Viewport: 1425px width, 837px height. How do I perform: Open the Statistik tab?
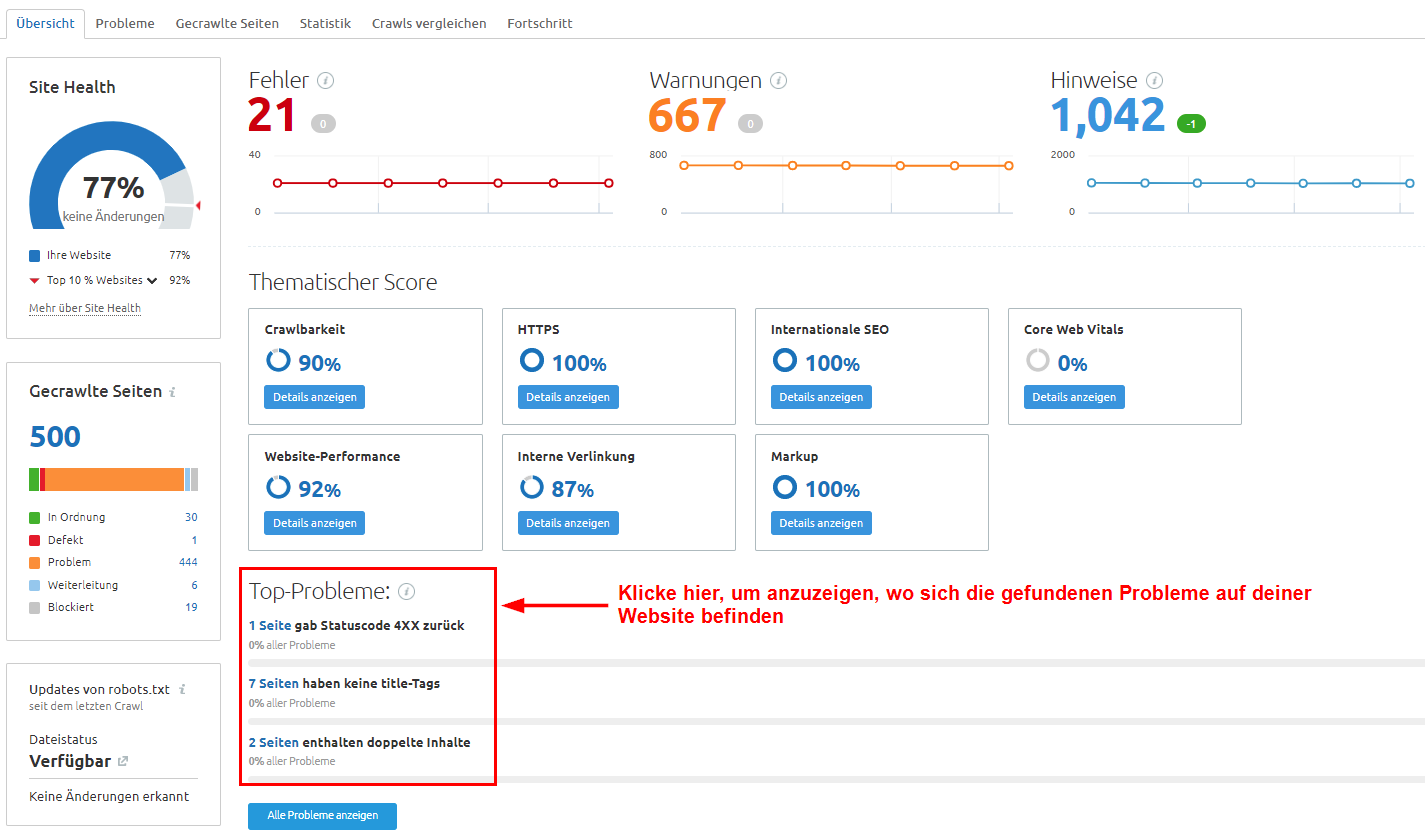[325, 23]
